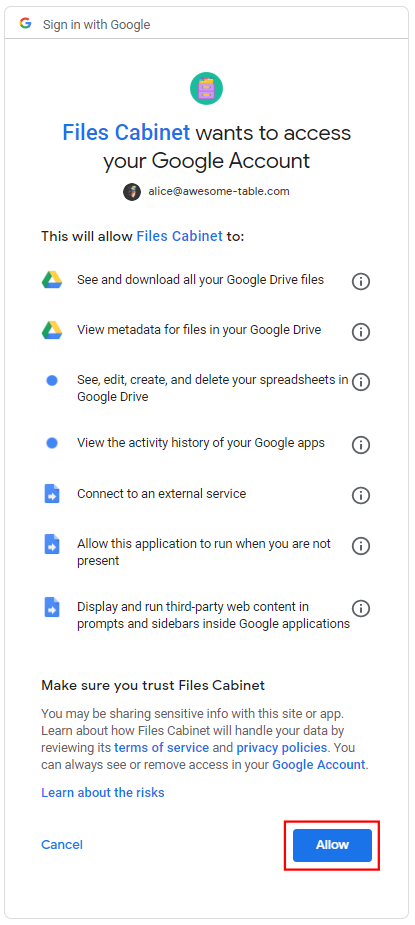Screen dimensions: 415x925
Task: Cancel the sign-in request
Action: coord(62,845)
